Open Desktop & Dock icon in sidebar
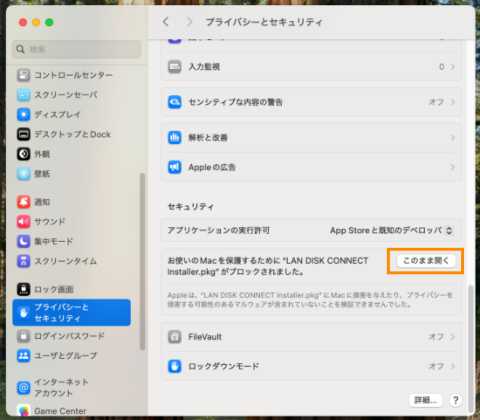Screen dimensions: 480x420 click(x=23, y=134)
